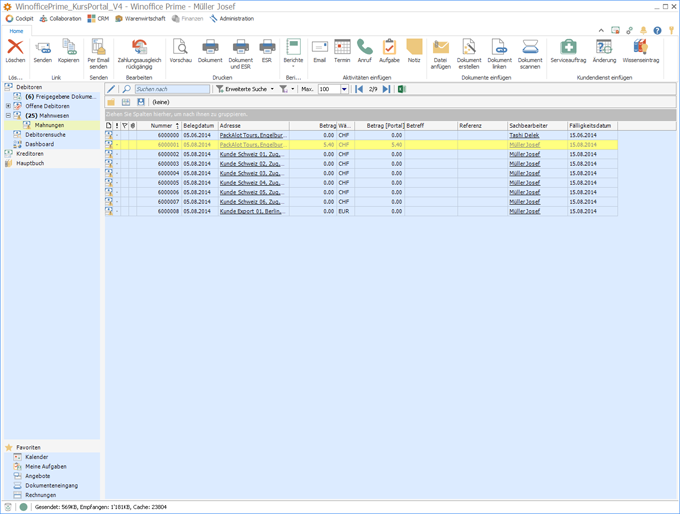The image size is (680, 514).
Task: Export list to Excel icon
Action: 402,89
